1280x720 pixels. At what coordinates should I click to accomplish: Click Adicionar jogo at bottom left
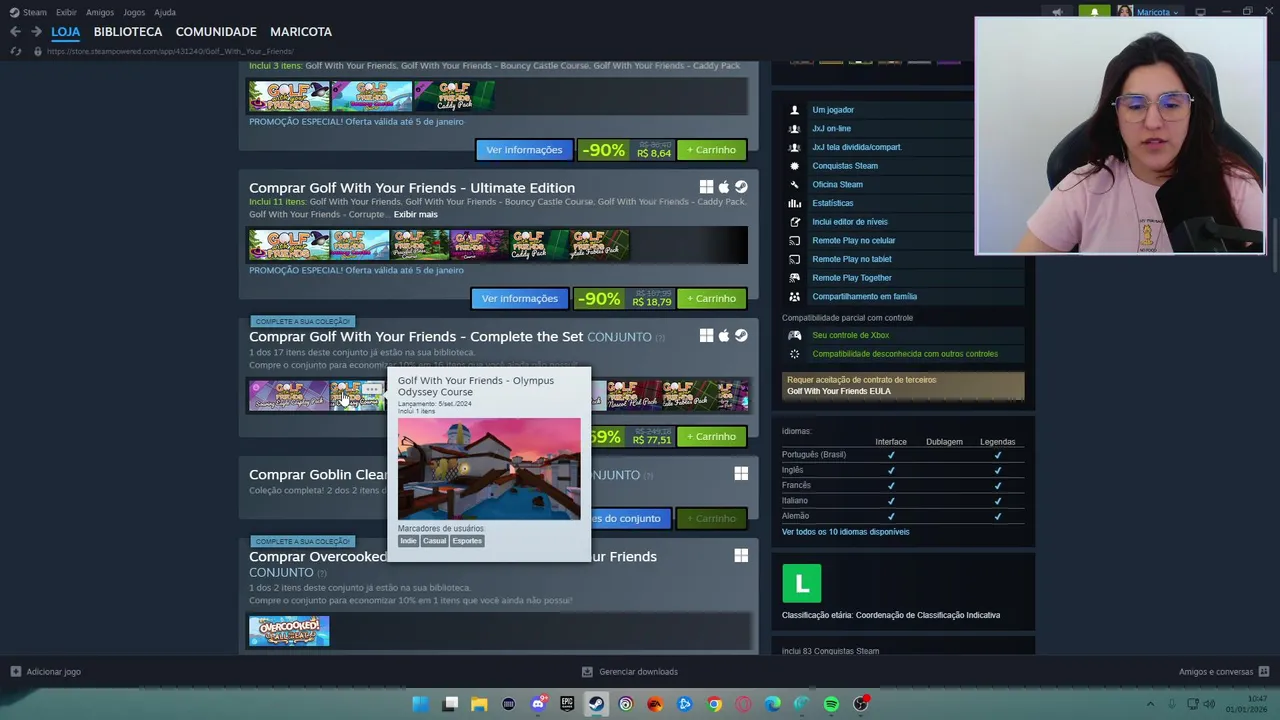click(x=45, y=672)
